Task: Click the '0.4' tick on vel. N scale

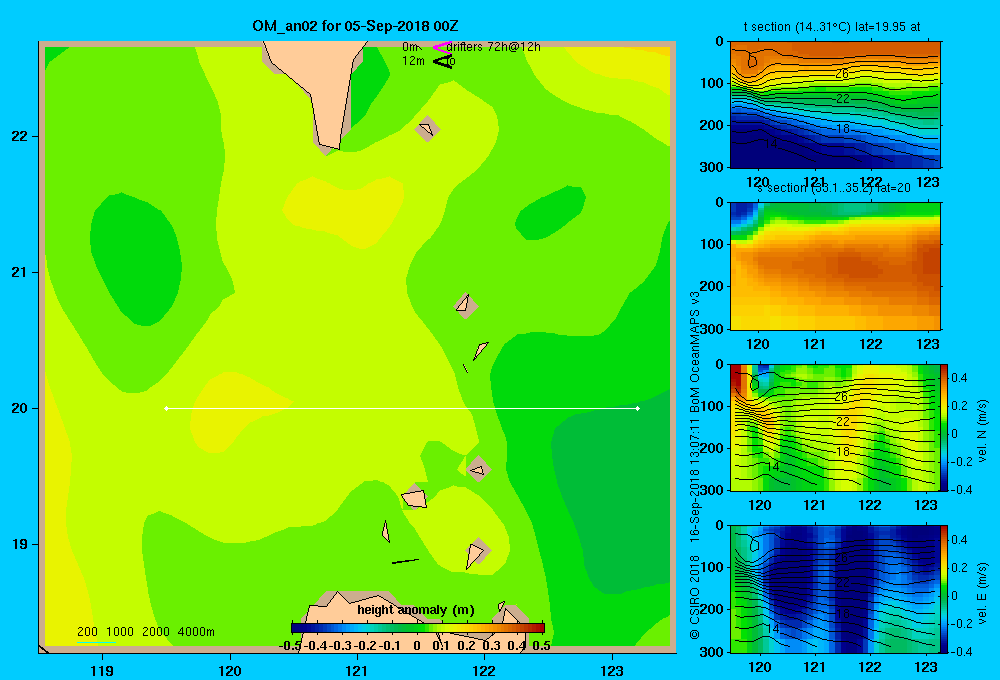Action: [959, 378]
